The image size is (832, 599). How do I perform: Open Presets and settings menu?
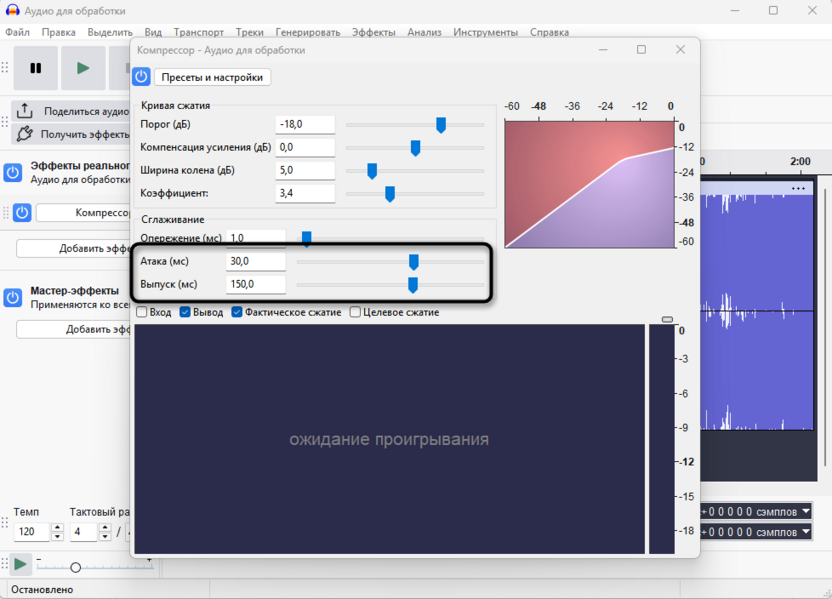212,77
